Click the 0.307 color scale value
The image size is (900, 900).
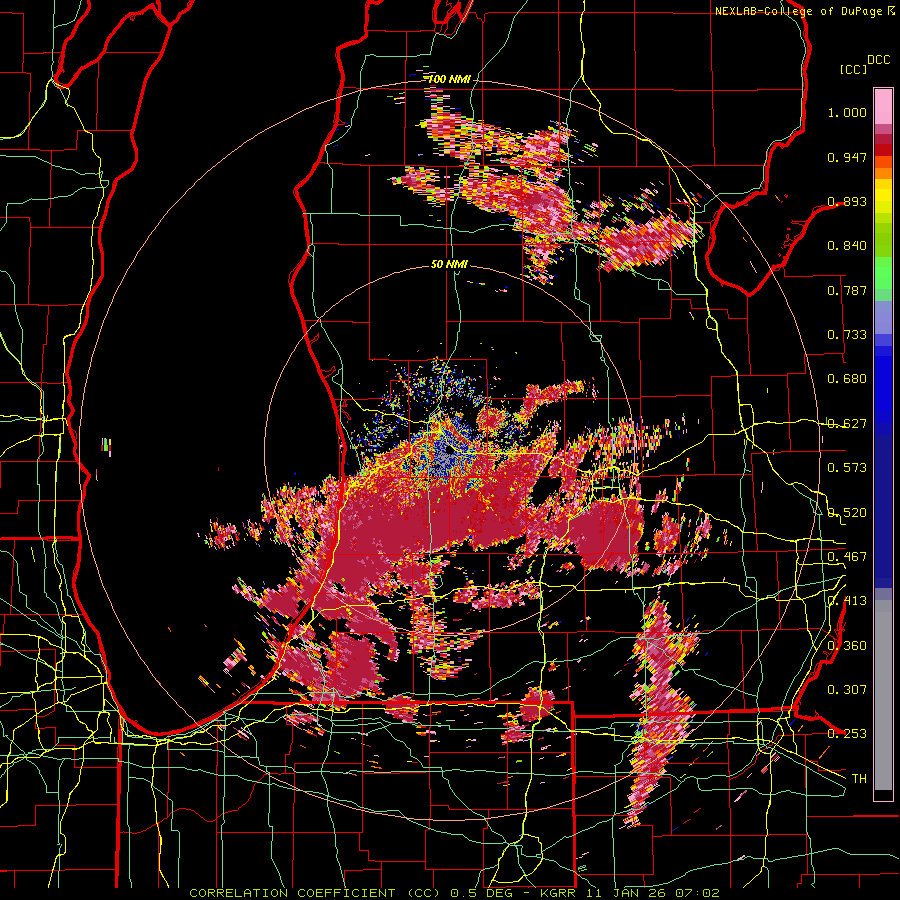click(847, 690)
